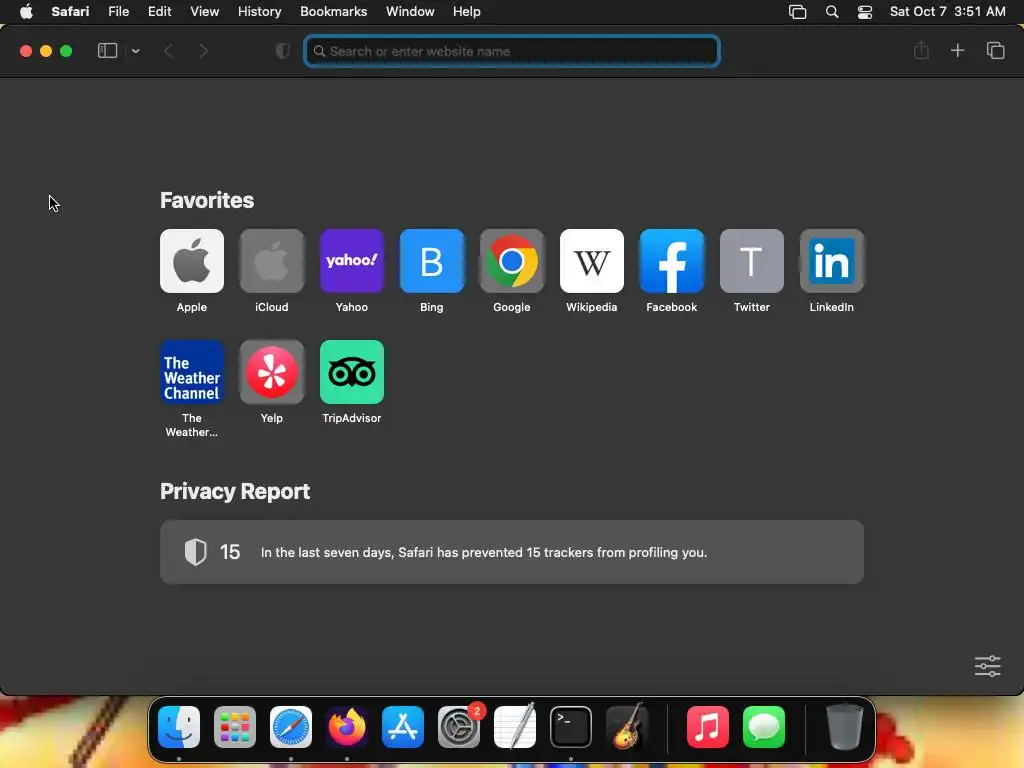Open start page customization settings
1024x768 pixels.
pyautogui.click(x=987, y=666)
